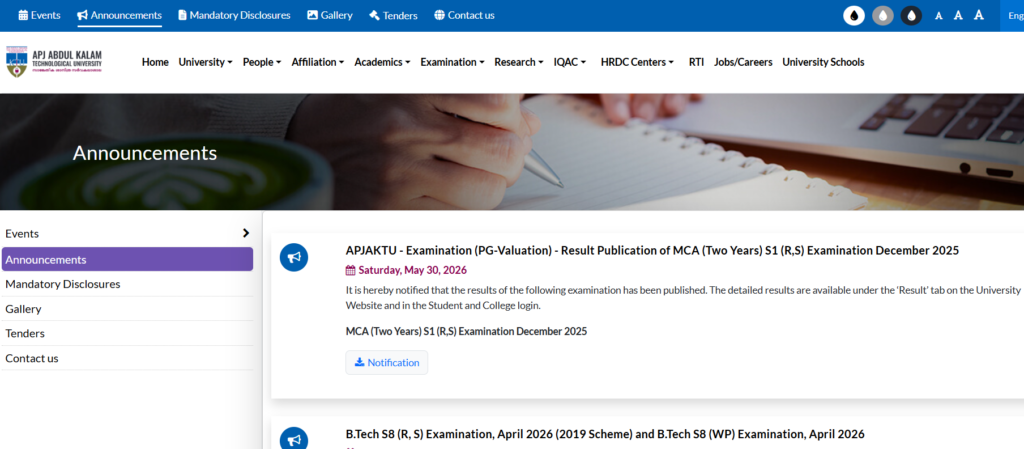The image size is (1024, 449).
Task: Select the dark contrast theme circle
Action: 911,15
